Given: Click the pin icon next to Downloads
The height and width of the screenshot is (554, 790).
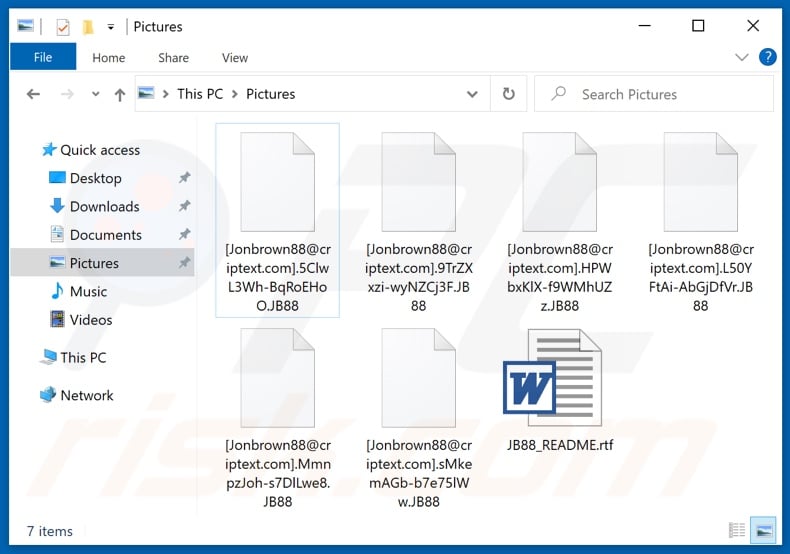Looking at the screenshot, I should [x=184, y=205].
